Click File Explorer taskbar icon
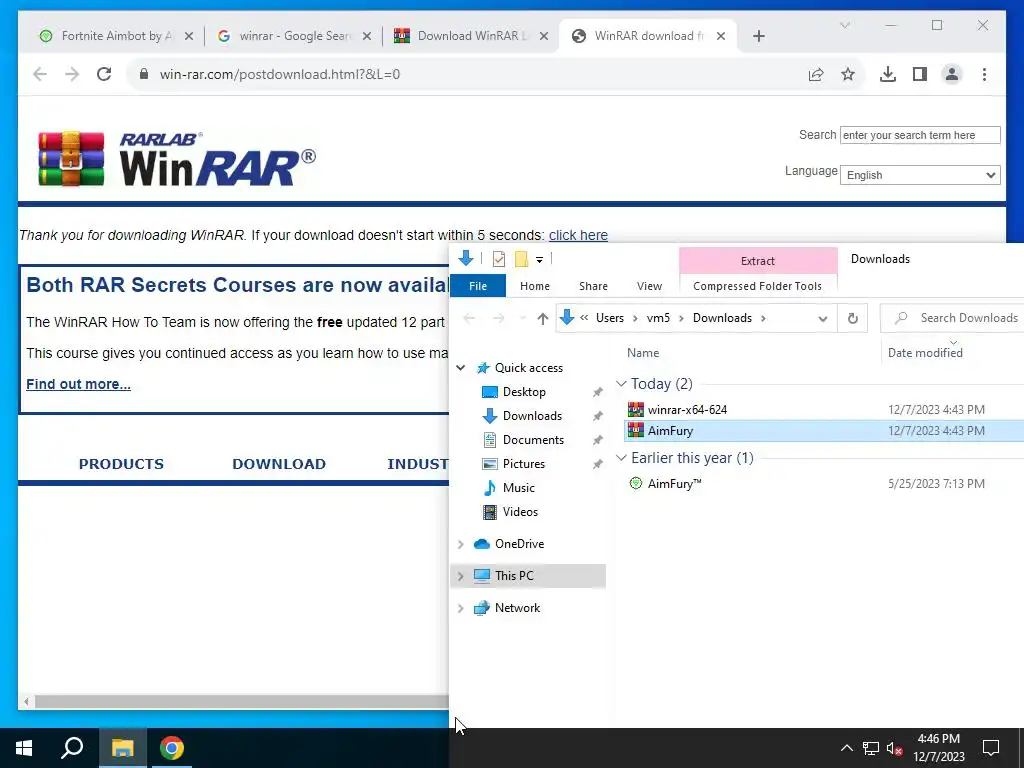 [x=122, y=748]
